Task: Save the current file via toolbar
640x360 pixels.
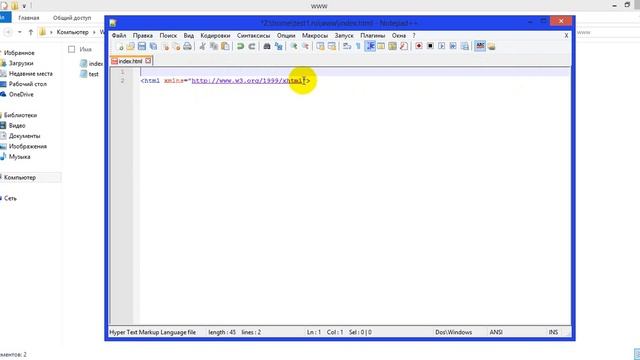Action: (x=142, y=47)
